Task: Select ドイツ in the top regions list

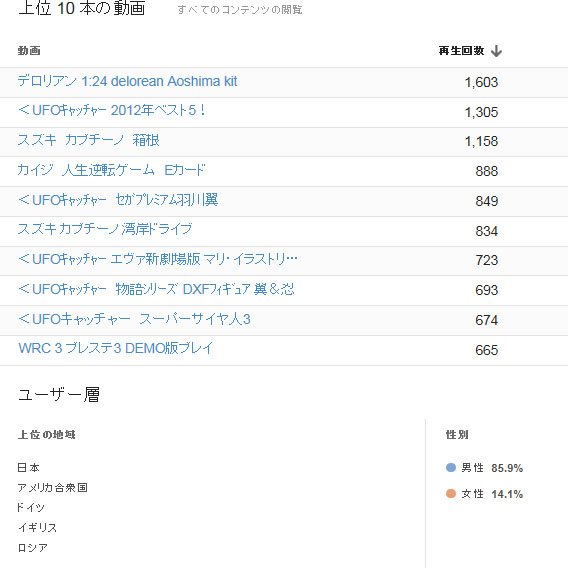Action: 31,508
